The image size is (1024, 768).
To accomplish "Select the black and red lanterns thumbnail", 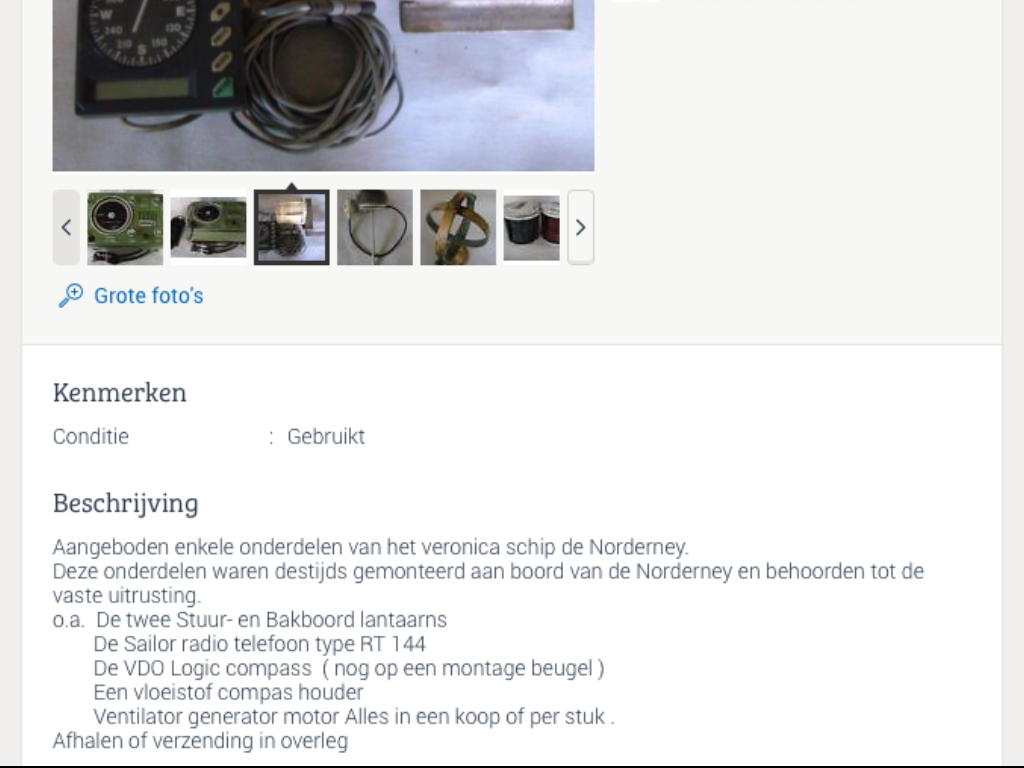I will [532, 227].
